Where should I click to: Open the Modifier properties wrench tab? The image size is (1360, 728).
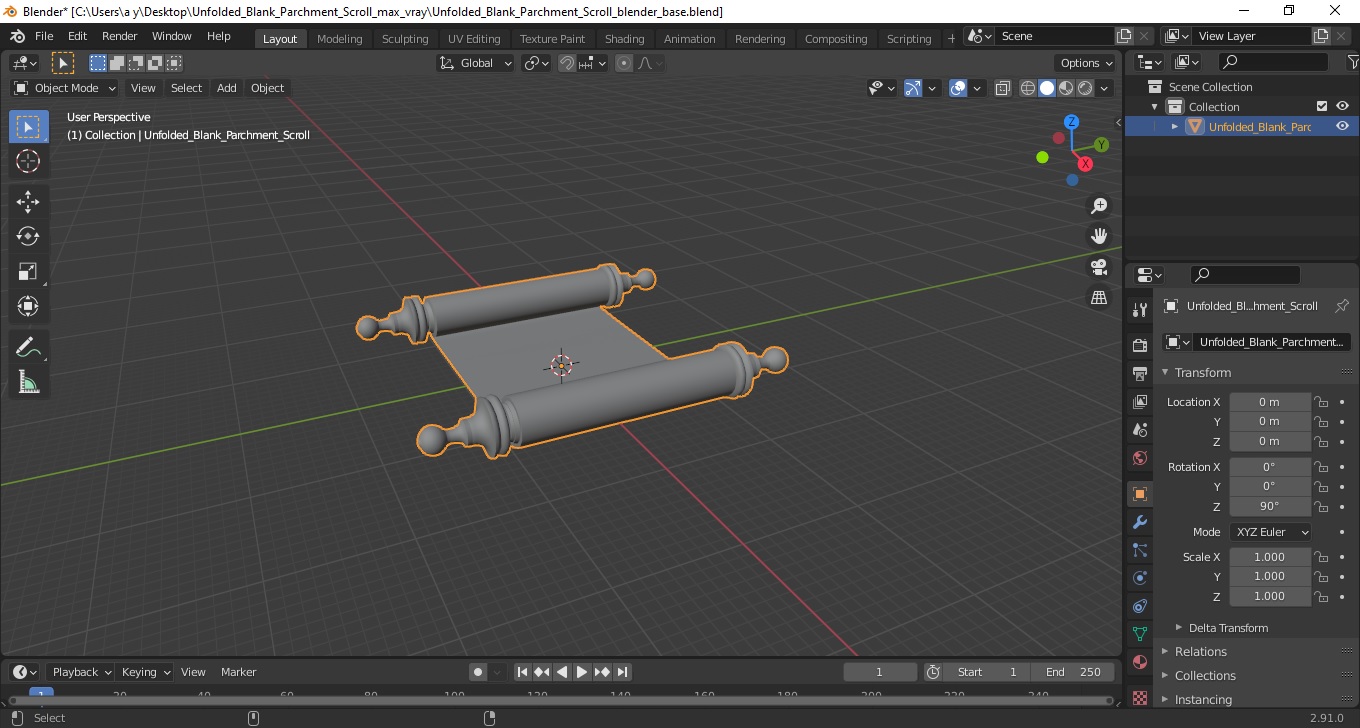[x=1140, y=522]
